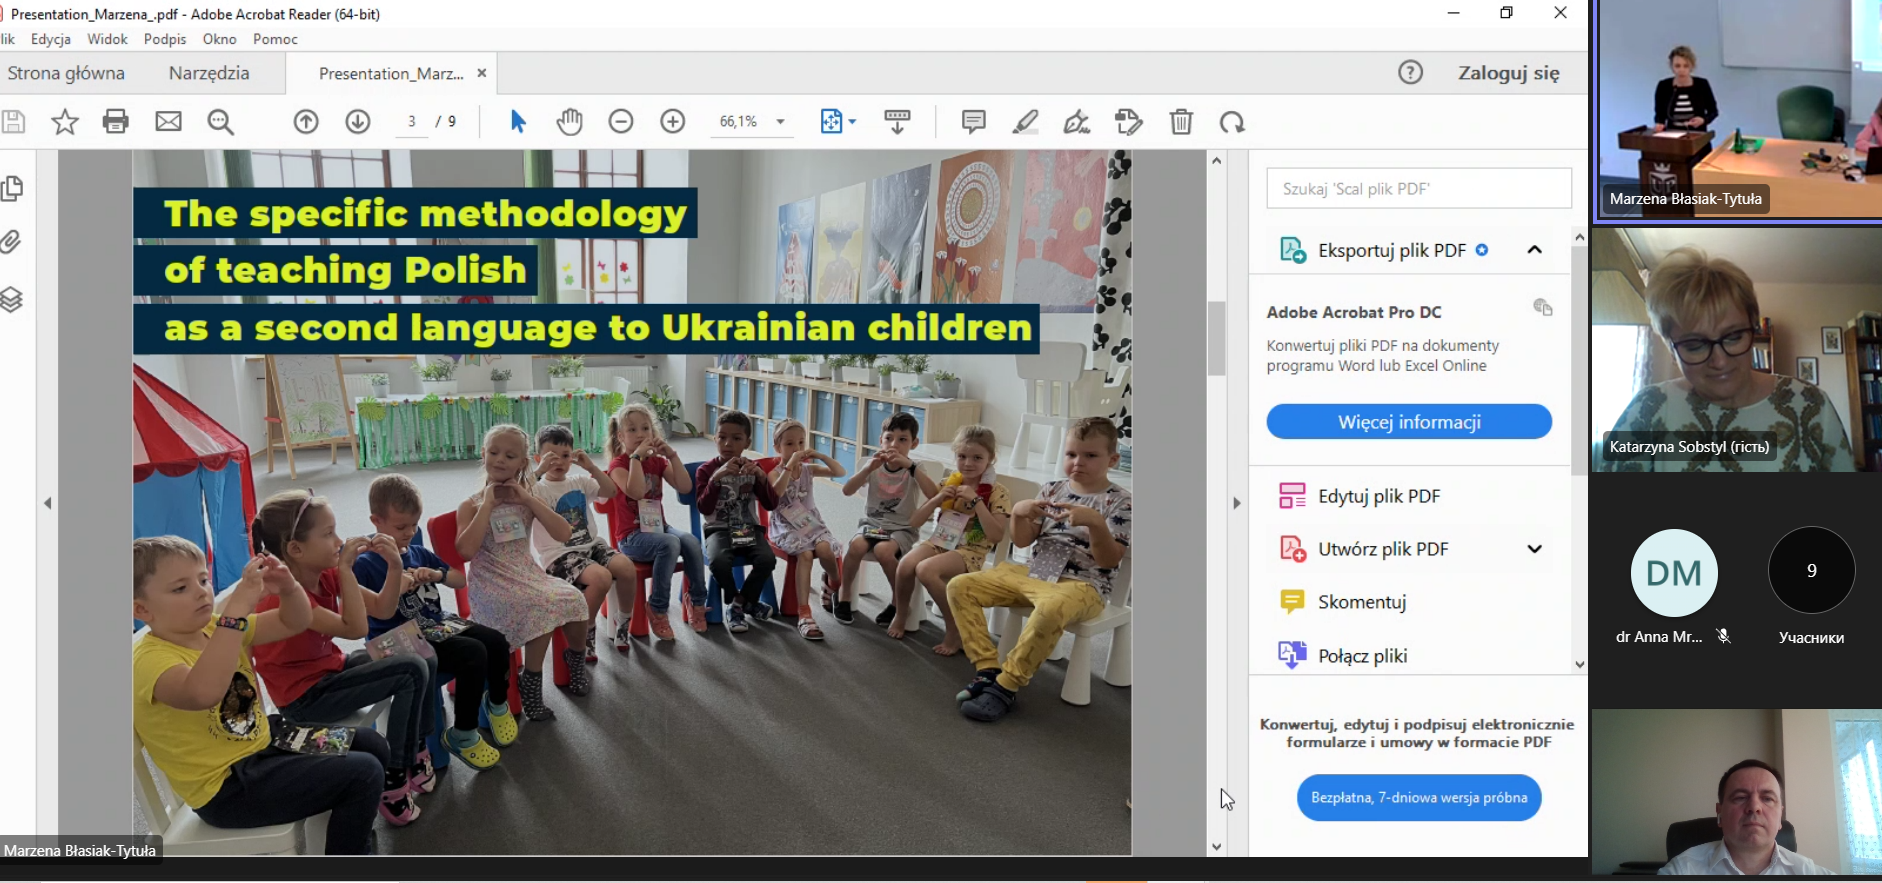Add a sticky note comment
The image size is (1882, 883).
tap(973, 122)
